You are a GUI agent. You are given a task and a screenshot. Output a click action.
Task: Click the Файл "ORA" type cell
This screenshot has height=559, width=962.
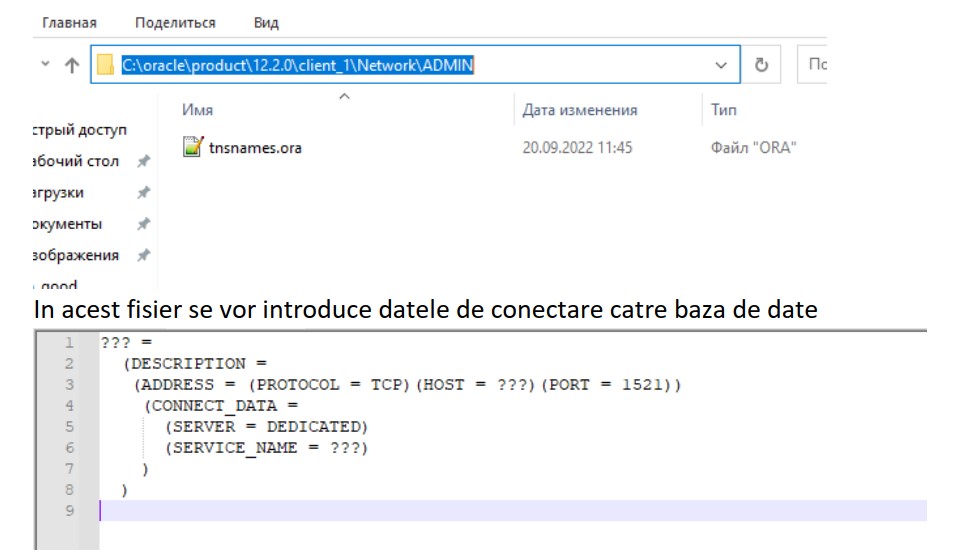[x=753, y=148]
